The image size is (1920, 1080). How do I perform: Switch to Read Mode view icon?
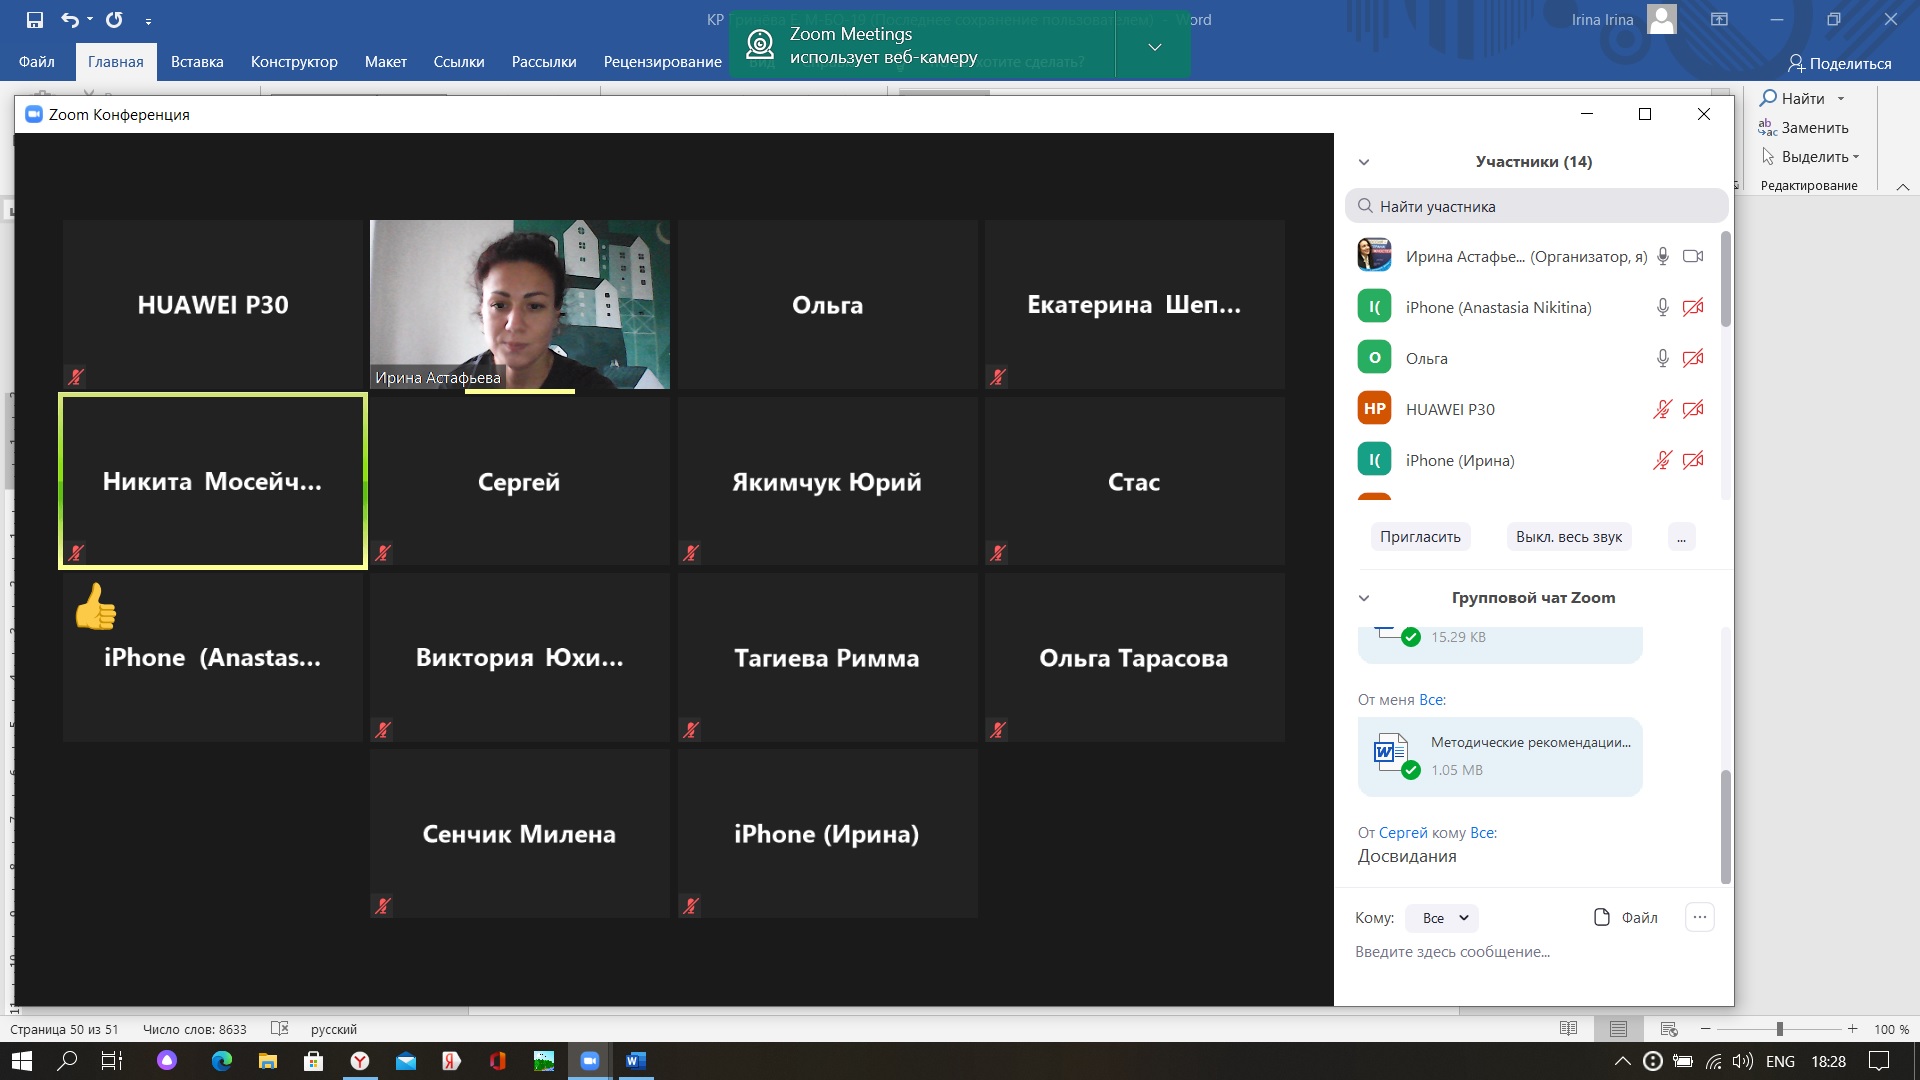click(x=1568, y=1029)
